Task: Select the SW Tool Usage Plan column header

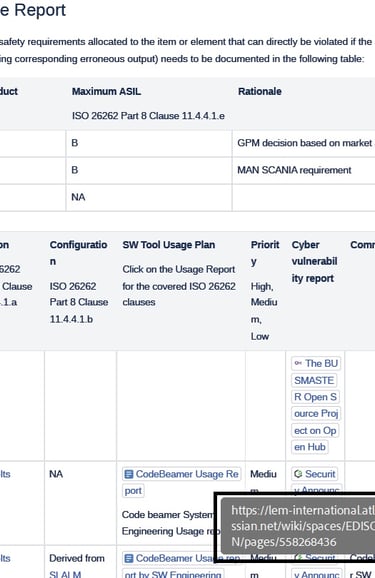Action: [x=169, y=245]
